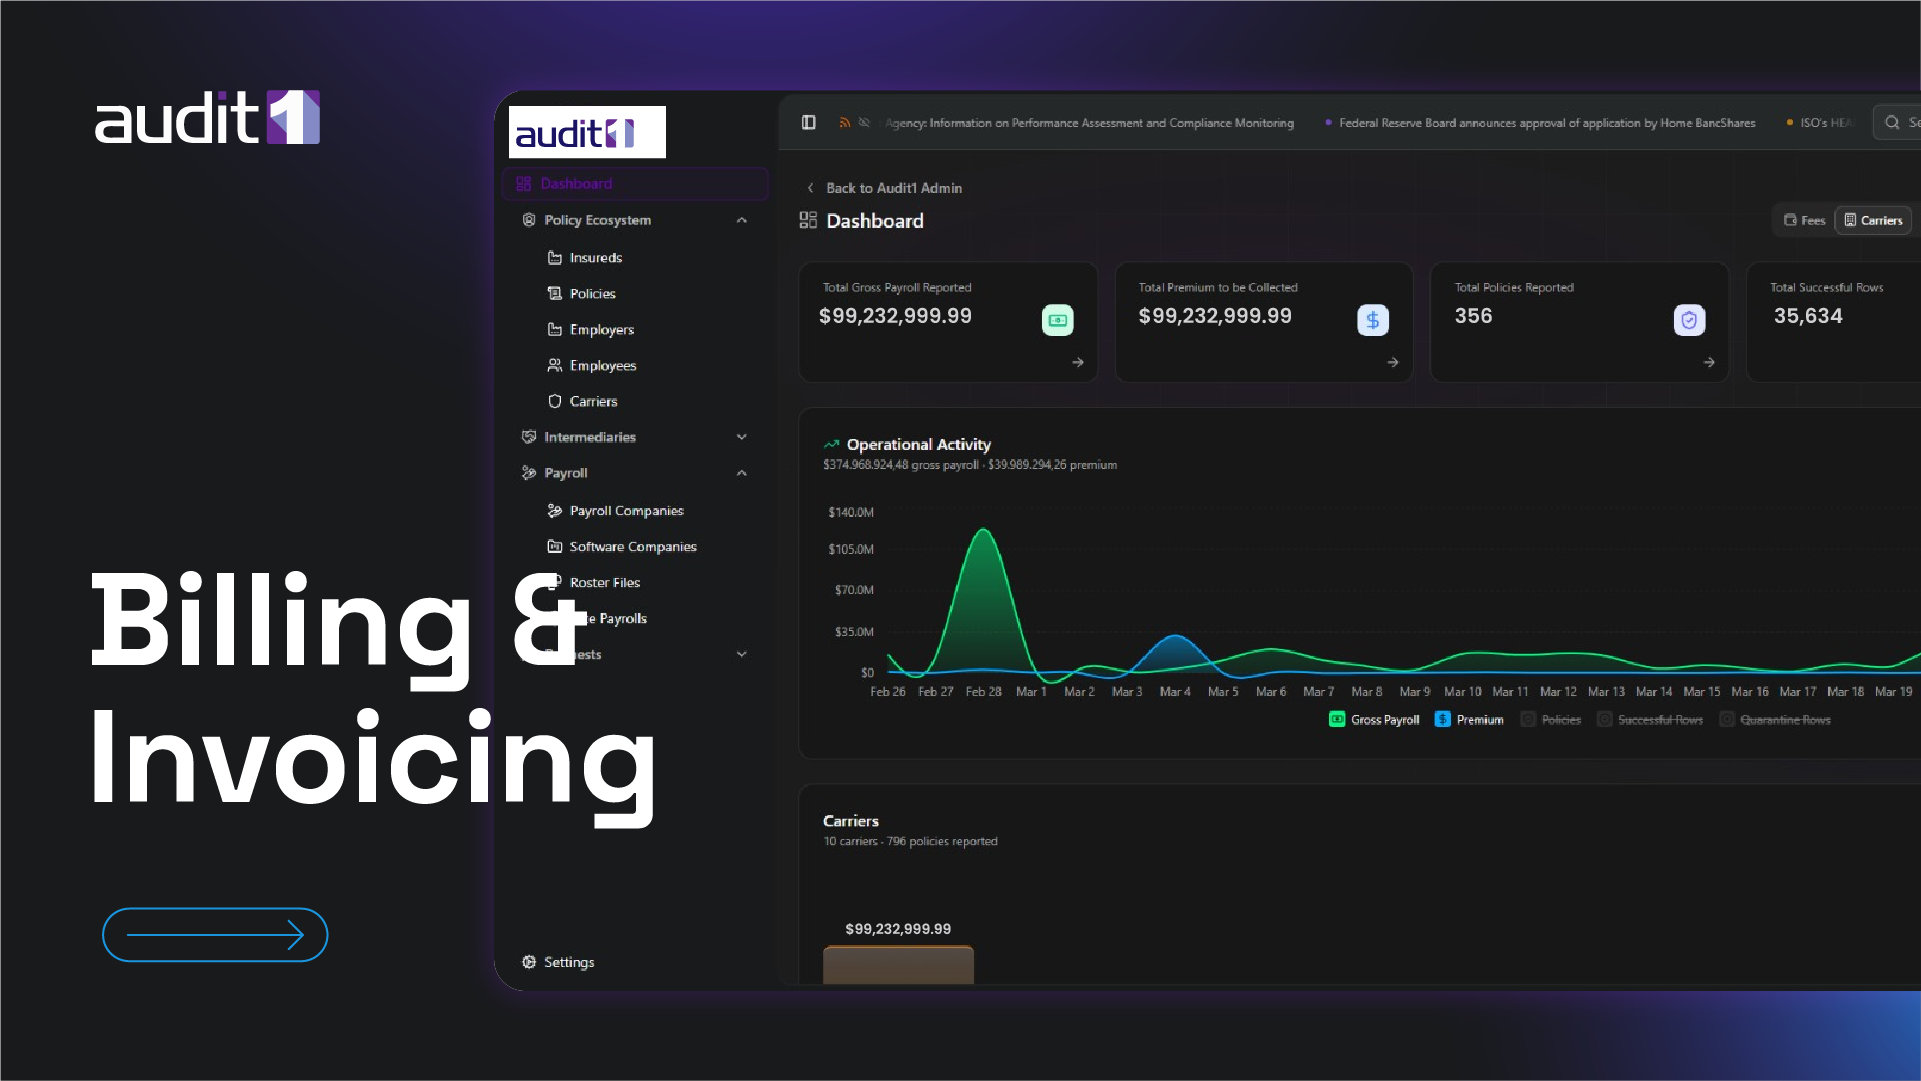The width and height of the screenshot is (1921, 1081).
Task: Select the Employees icon in sidebar
Action: (x=555, y=365)
